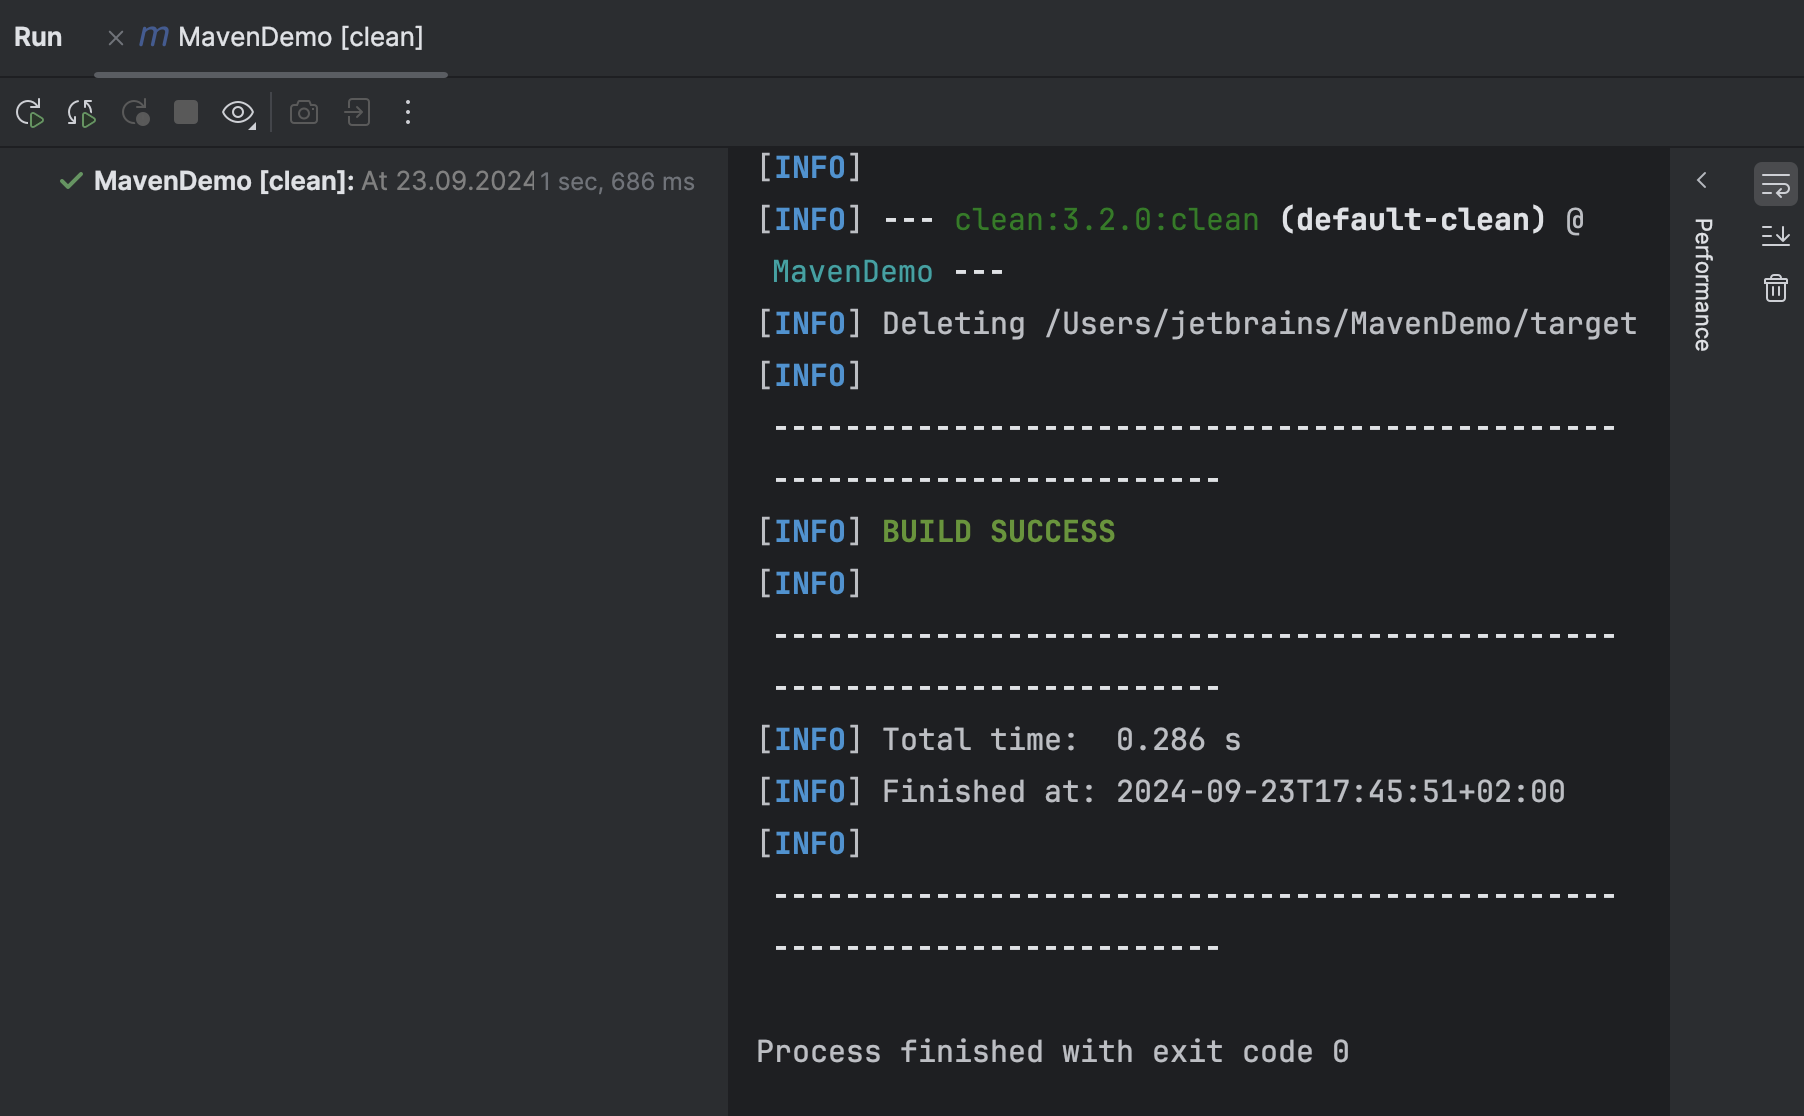
Task: Open the three-dot More options menu
Action: (408, 113)
